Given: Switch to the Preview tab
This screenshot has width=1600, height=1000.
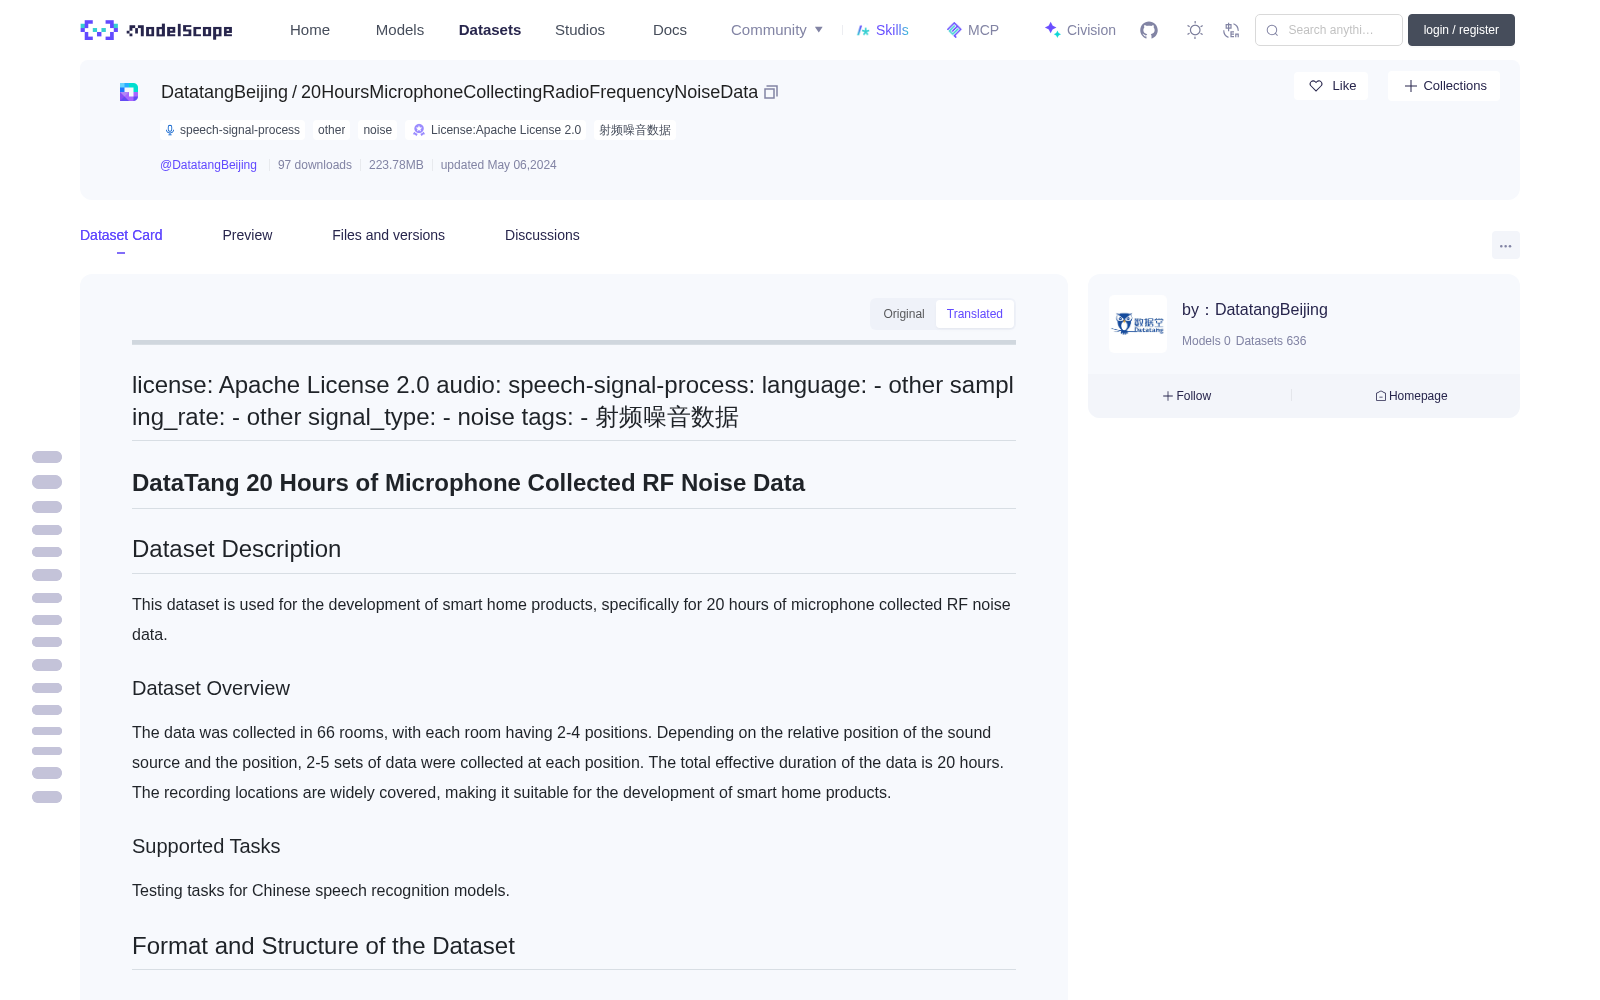Looking at the screenshot, I should 247,235.
